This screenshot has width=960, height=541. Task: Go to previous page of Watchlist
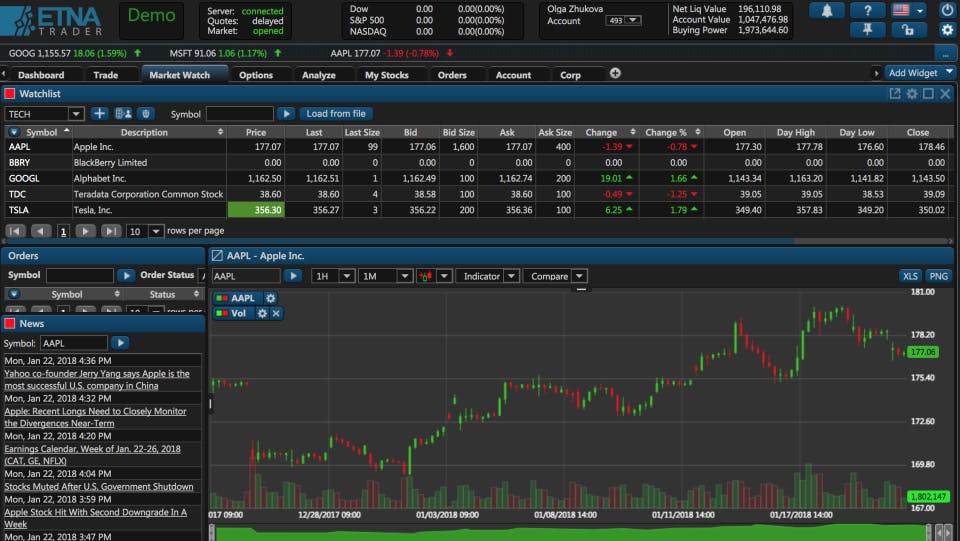pos(41,231)
